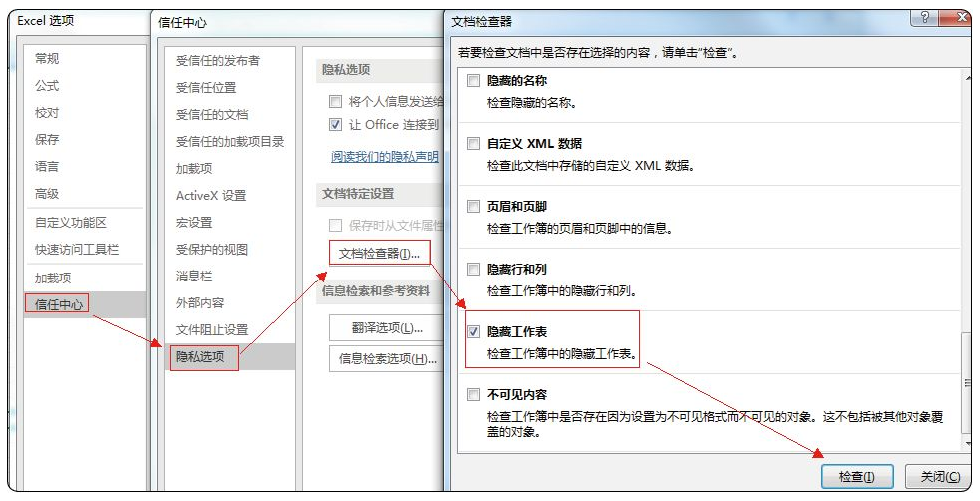Click 检查 button in Document Inspector
This screenshot has height=501, width=980.
[857, 477]
